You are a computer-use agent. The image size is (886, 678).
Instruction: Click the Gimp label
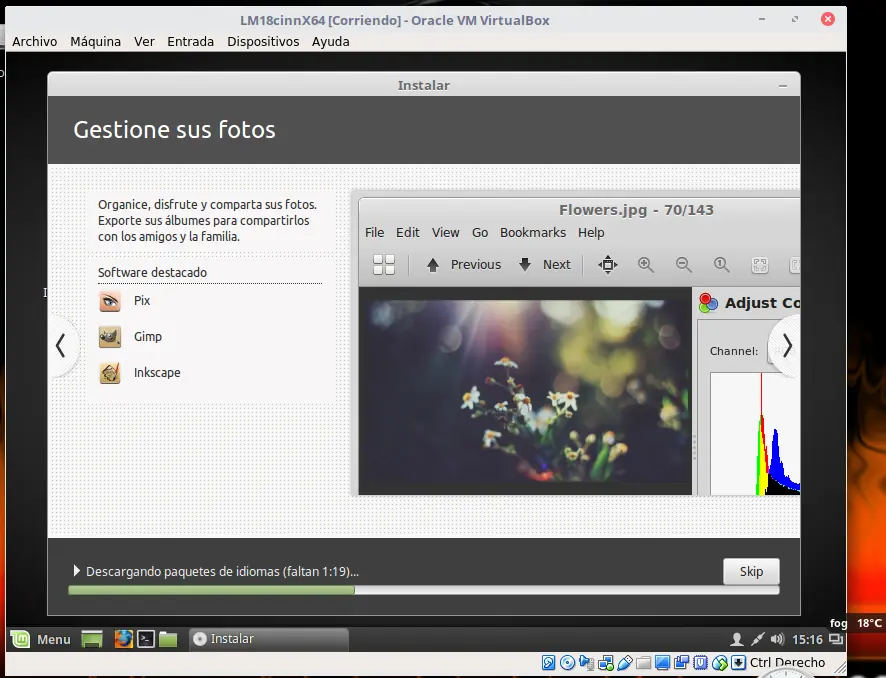(147, 337)
